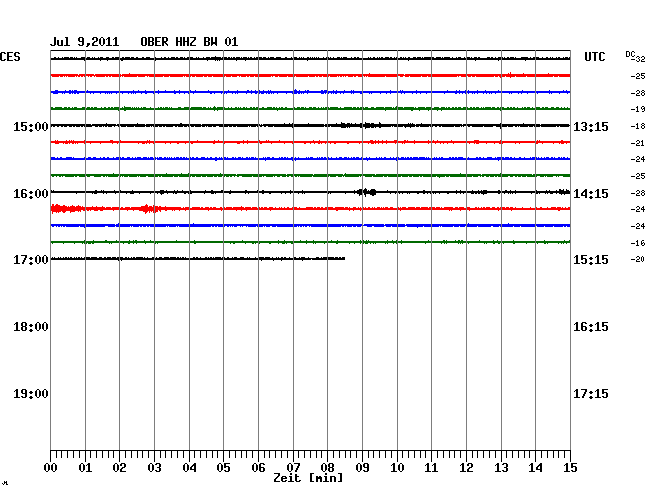Select the 18:00 local time label
The width and height of the screenshot is (650, 494).
tap(31, 327)
